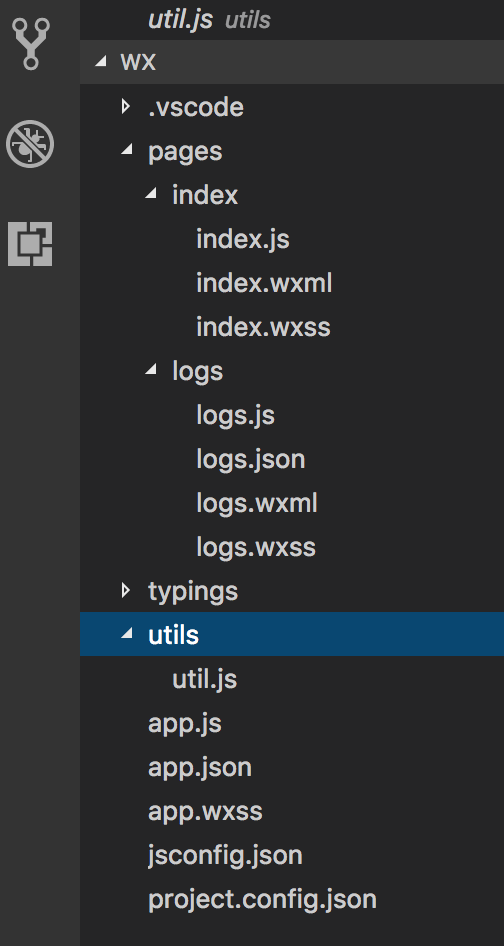Image resolution: width=504 pixels, height=946 pixels.
Task: Expand the typings folder arrow
Action: point(126,589)
